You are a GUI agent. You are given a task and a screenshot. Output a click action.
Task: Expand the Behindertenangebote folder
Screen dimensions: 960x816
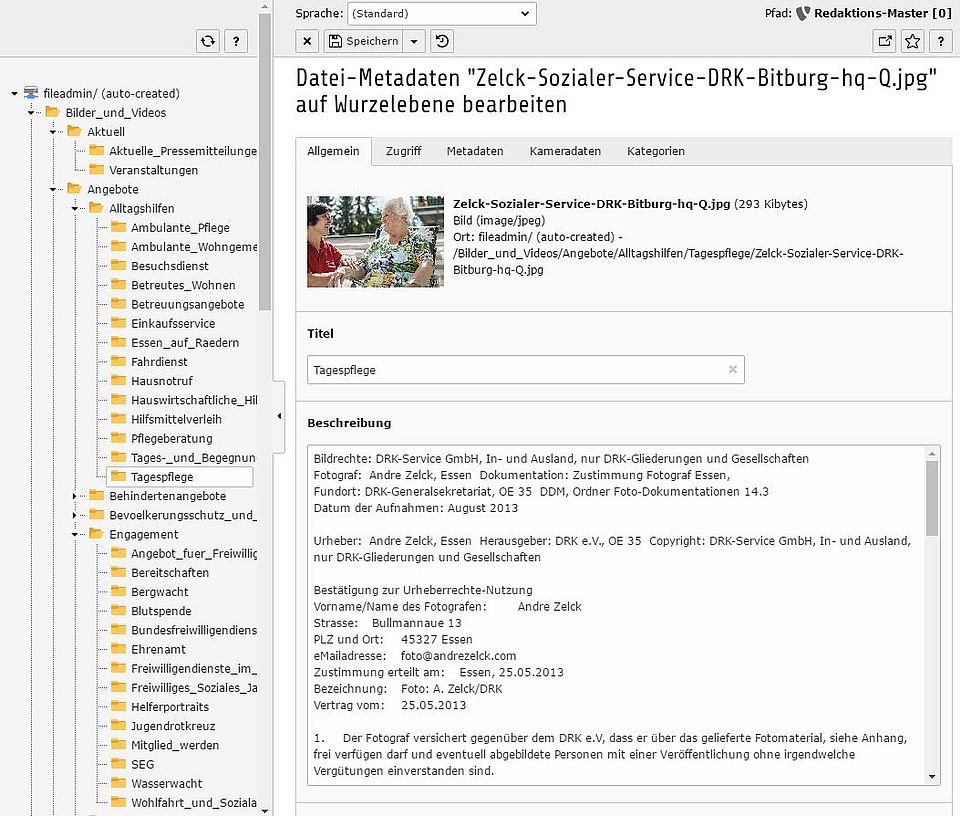coord(75,496)
